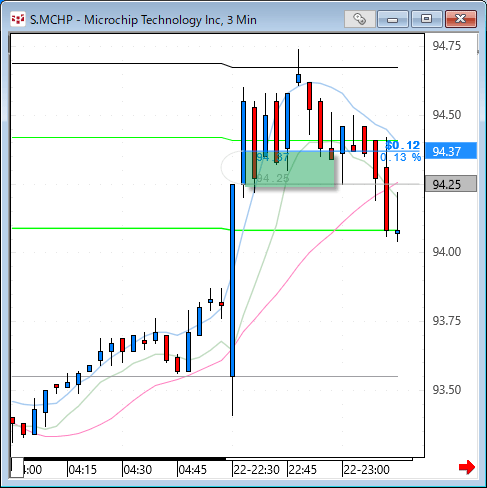Click the 04:15 time axis label
Screen dimensions: 487x488
tap(82, 470)
